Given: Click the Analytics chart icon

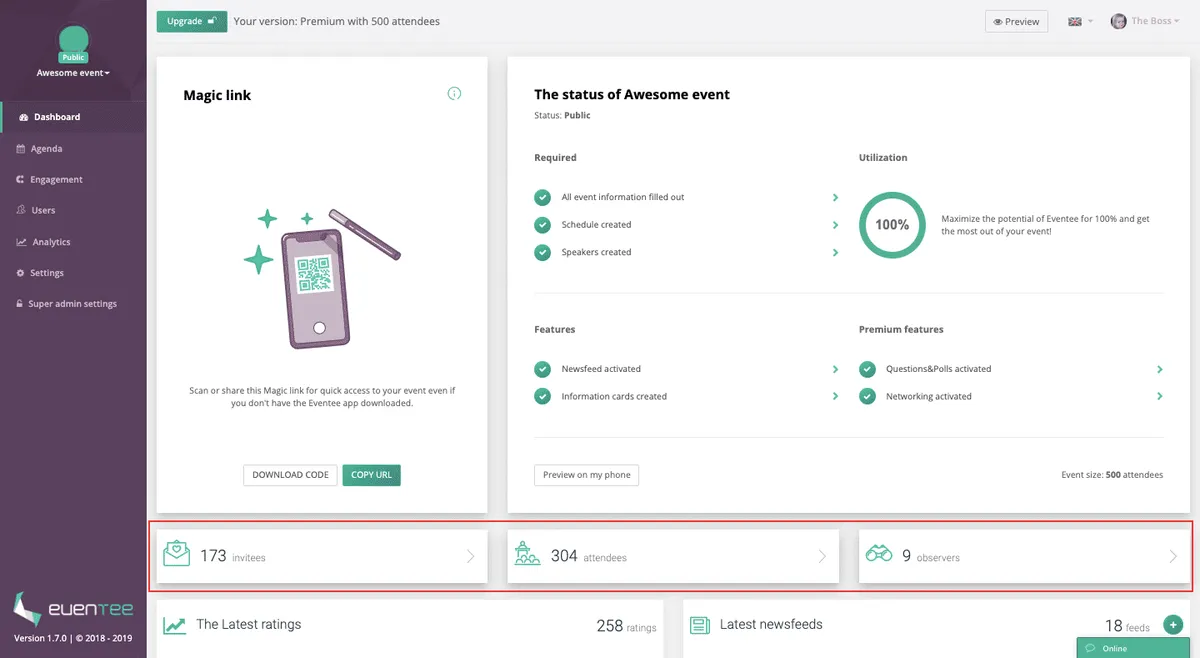Looking at the screenshot, I should pos(21,242).
